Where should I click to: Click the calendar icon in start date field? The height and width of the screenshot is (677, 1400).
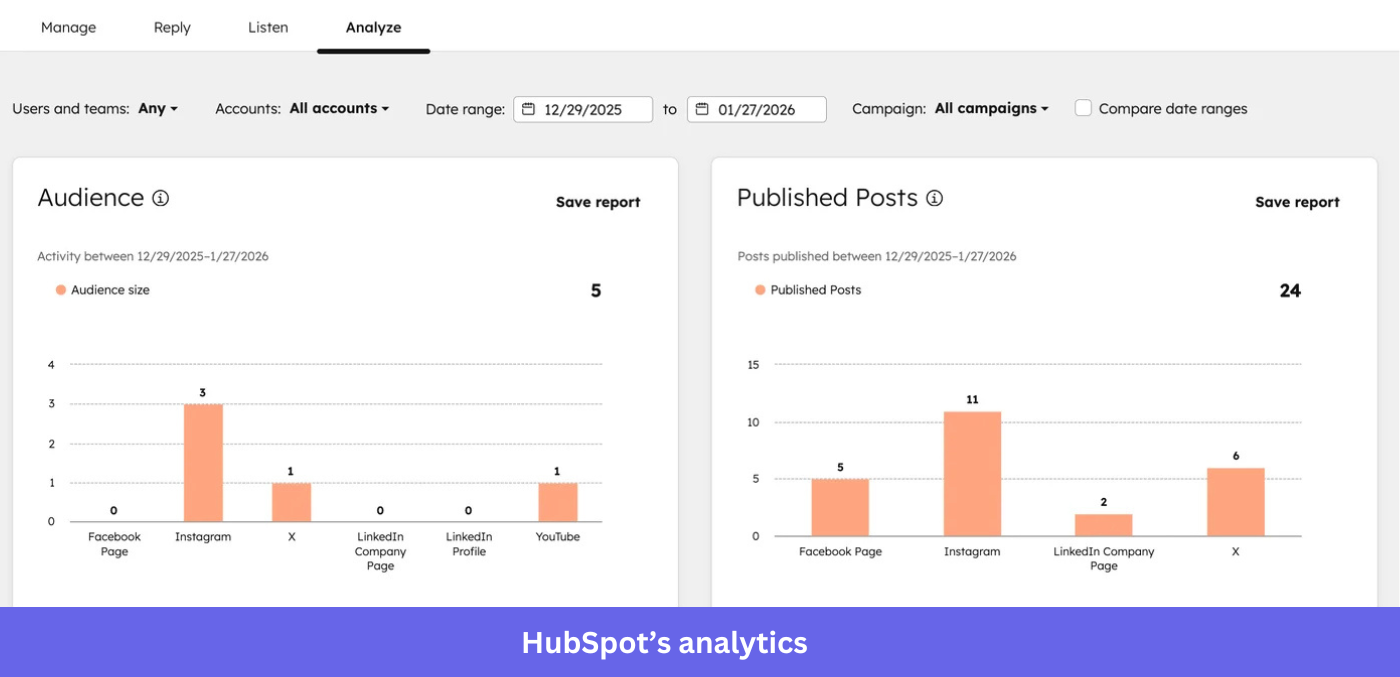click(529, 109)
